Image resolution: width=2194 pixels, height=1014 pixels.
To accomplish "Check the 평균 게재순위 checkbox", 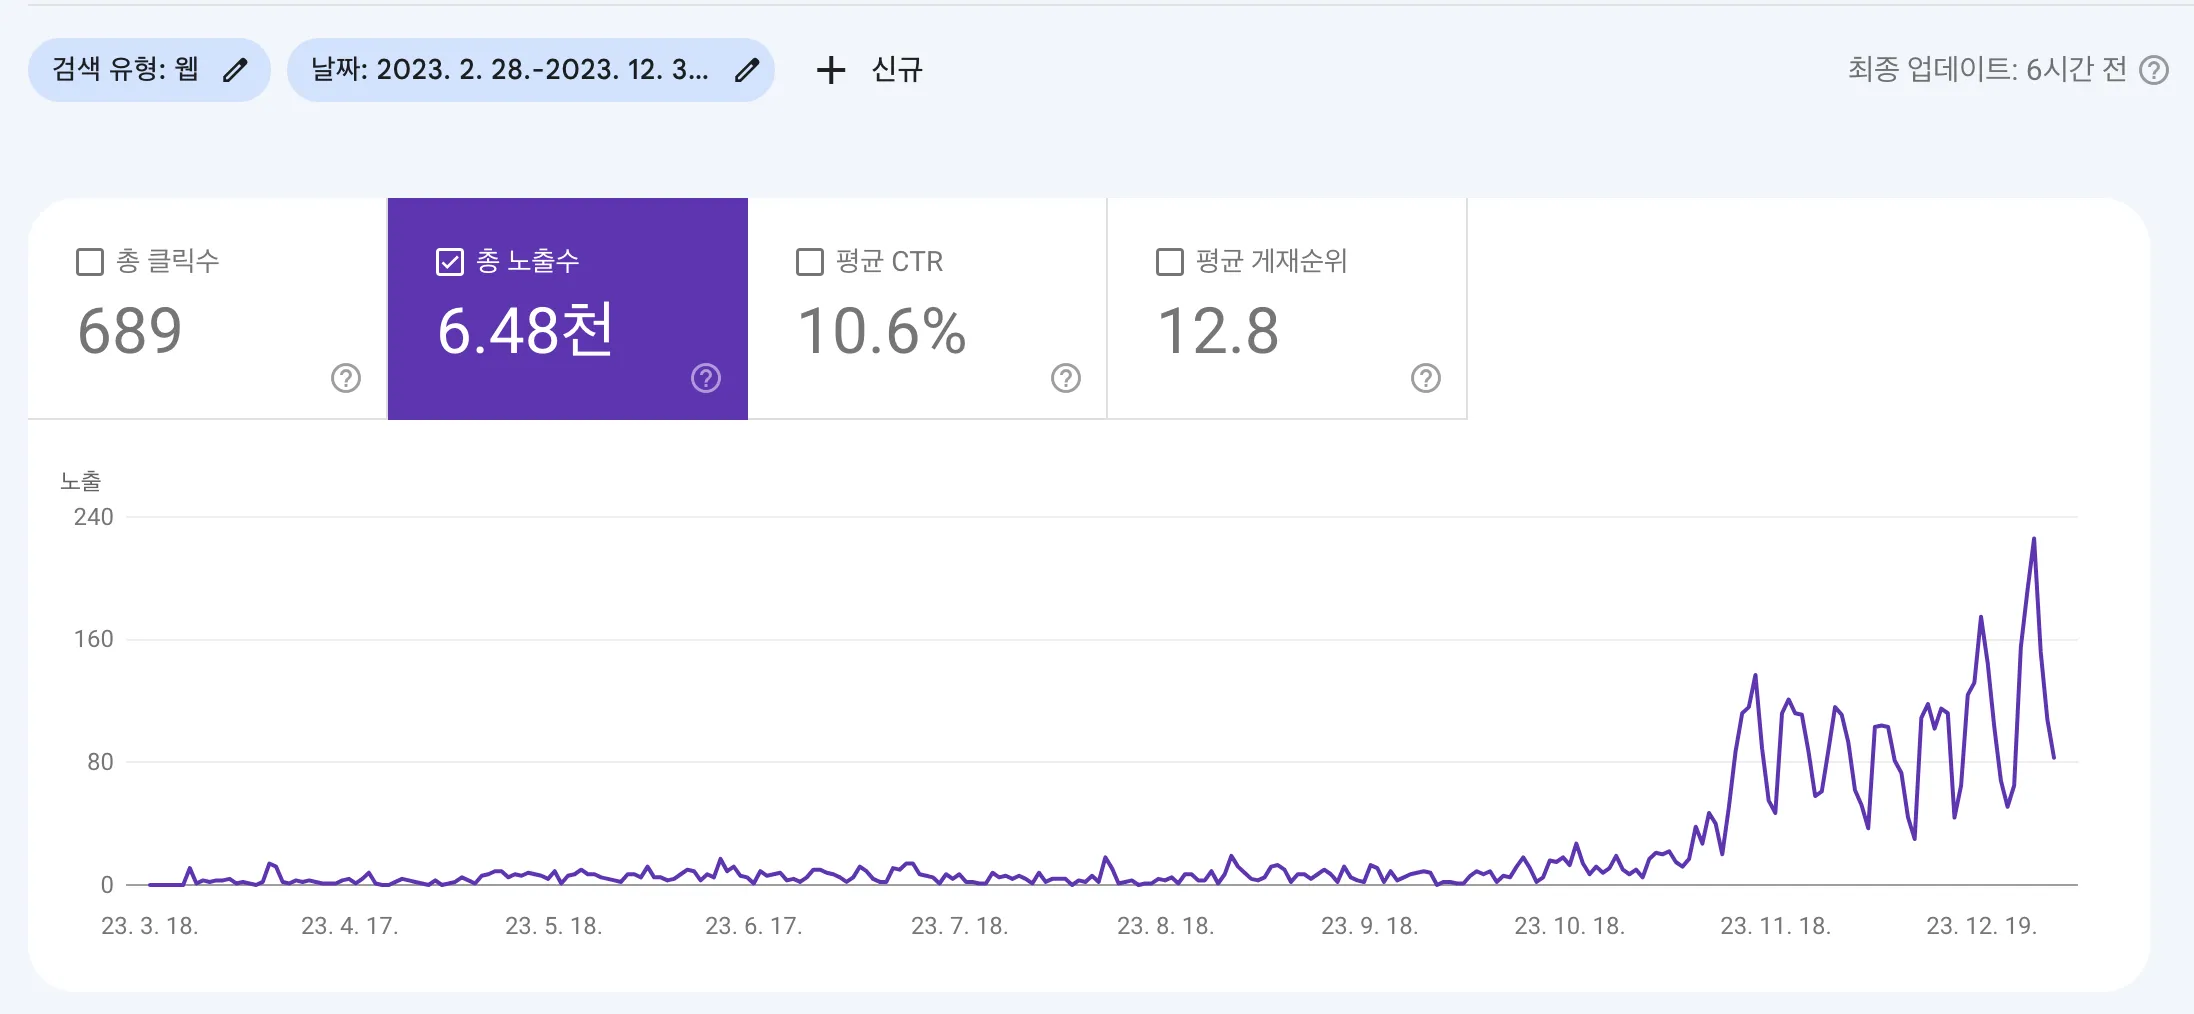I will (x=1167, y=261).
